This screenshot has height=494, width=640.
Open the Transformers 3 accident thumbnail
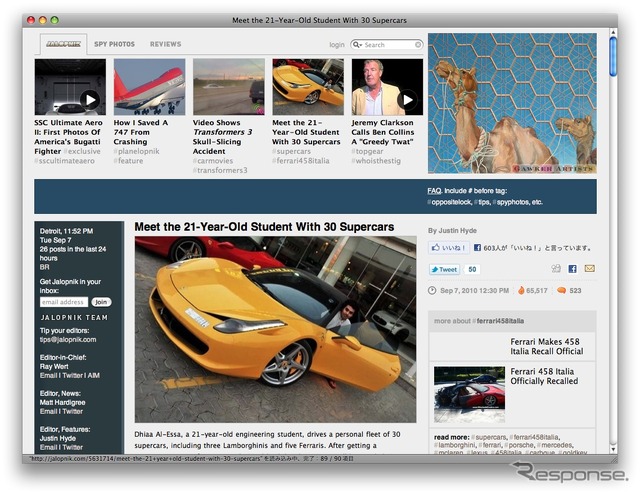tap(229, 87)
